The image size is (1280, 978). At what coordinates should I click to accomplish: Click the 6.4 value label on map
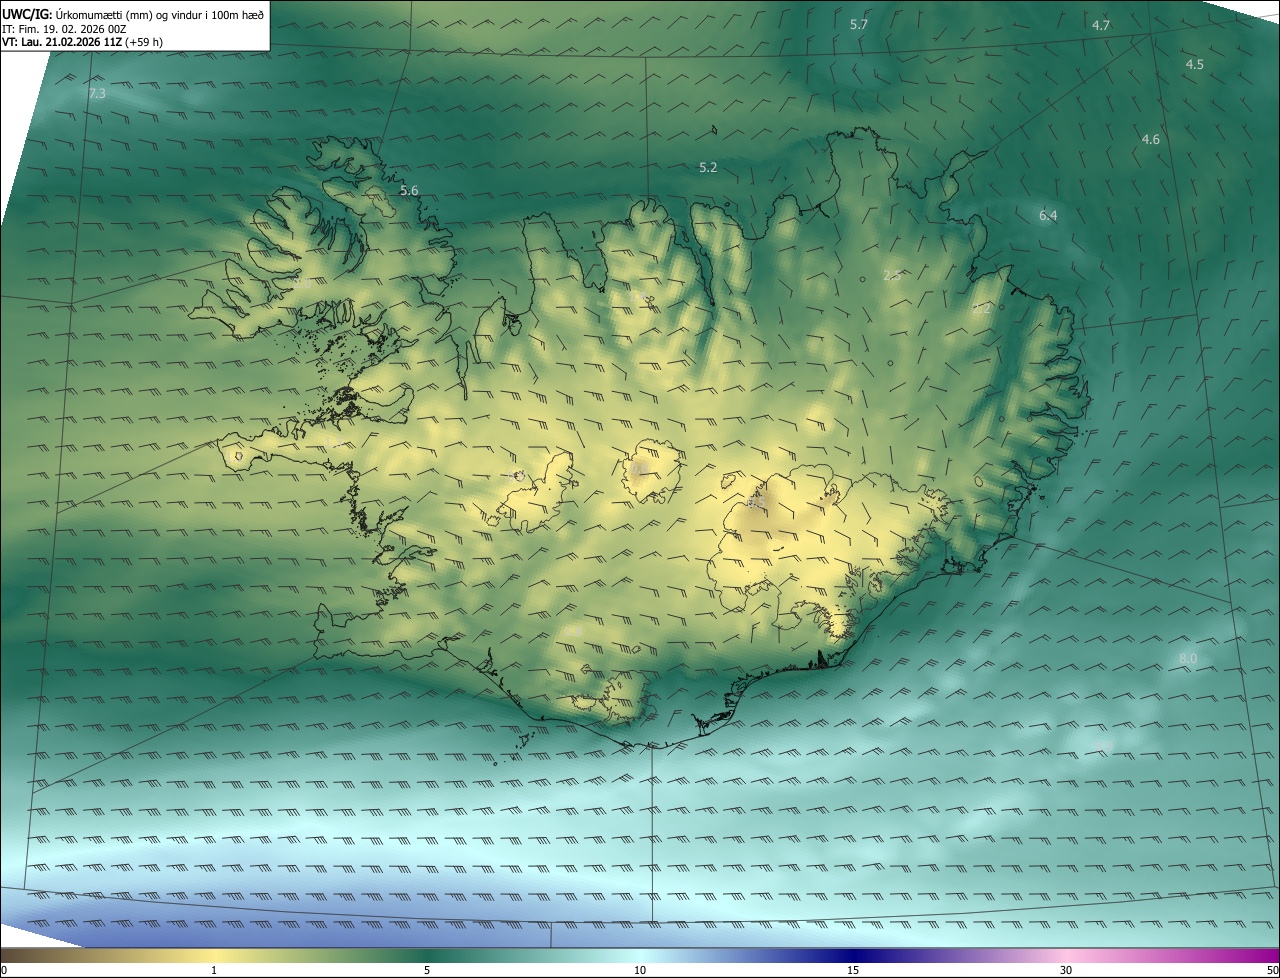point(1048,215)
